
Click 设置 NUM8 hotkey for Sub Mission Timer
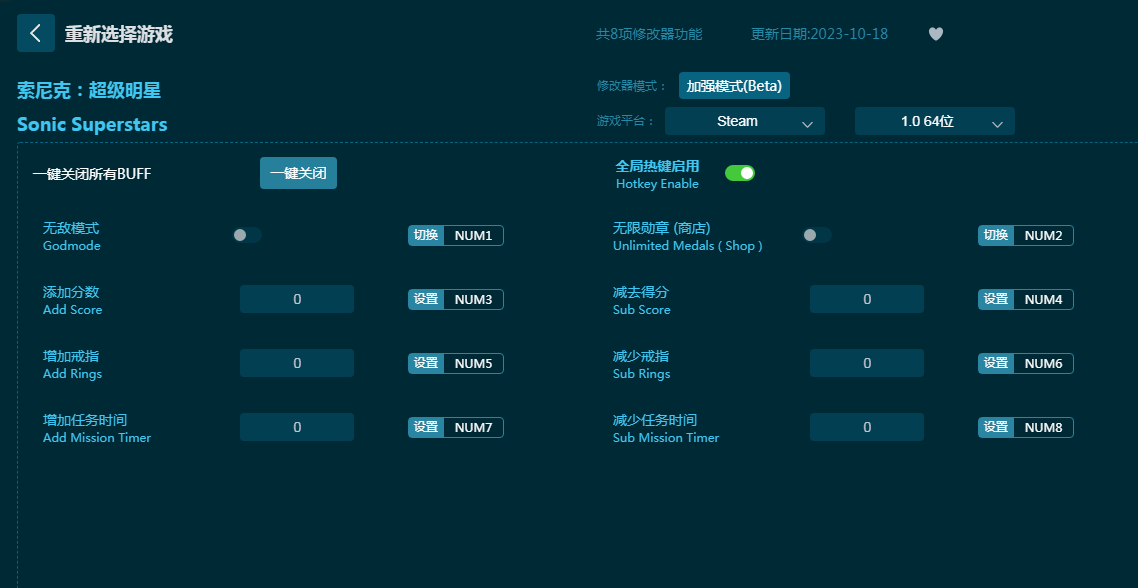click(x=1026, y=428)
